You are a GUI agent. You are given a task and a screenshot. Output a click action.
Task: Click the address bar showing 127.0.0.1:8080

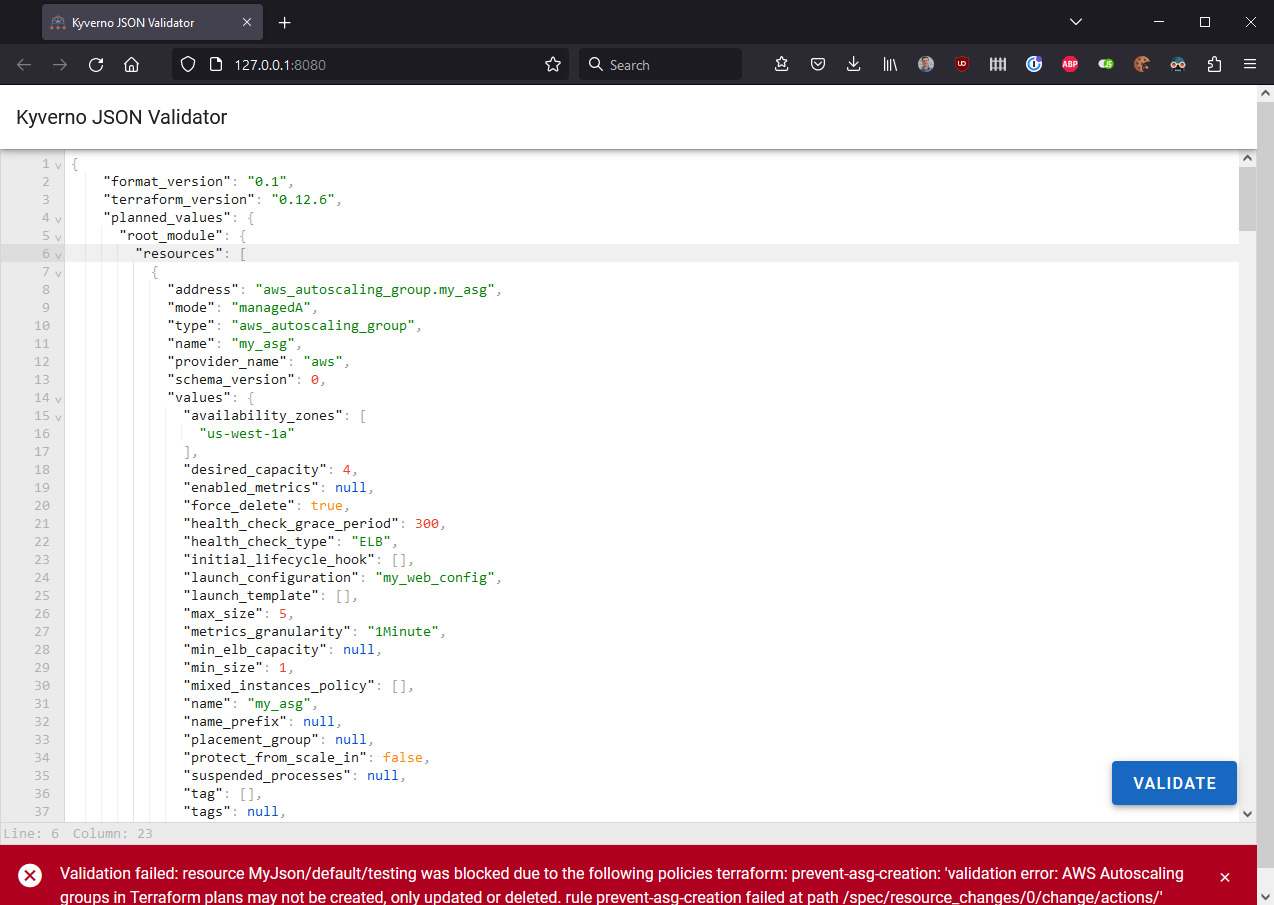click(x=380, y=64)
